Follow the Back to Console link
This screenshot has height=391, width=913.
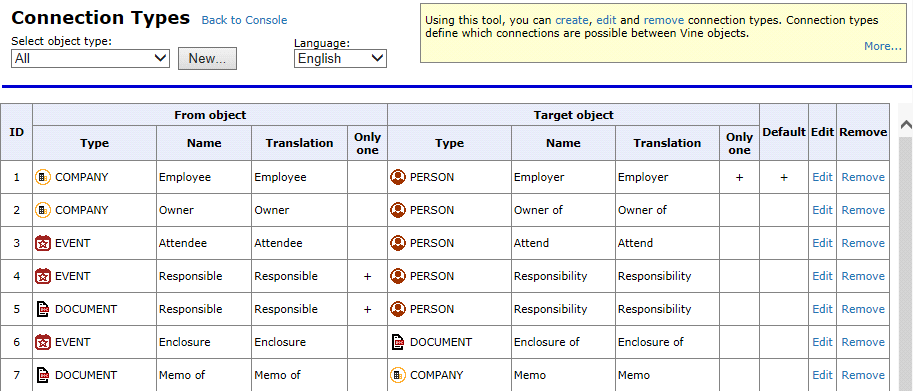click(x=244, y=20)
